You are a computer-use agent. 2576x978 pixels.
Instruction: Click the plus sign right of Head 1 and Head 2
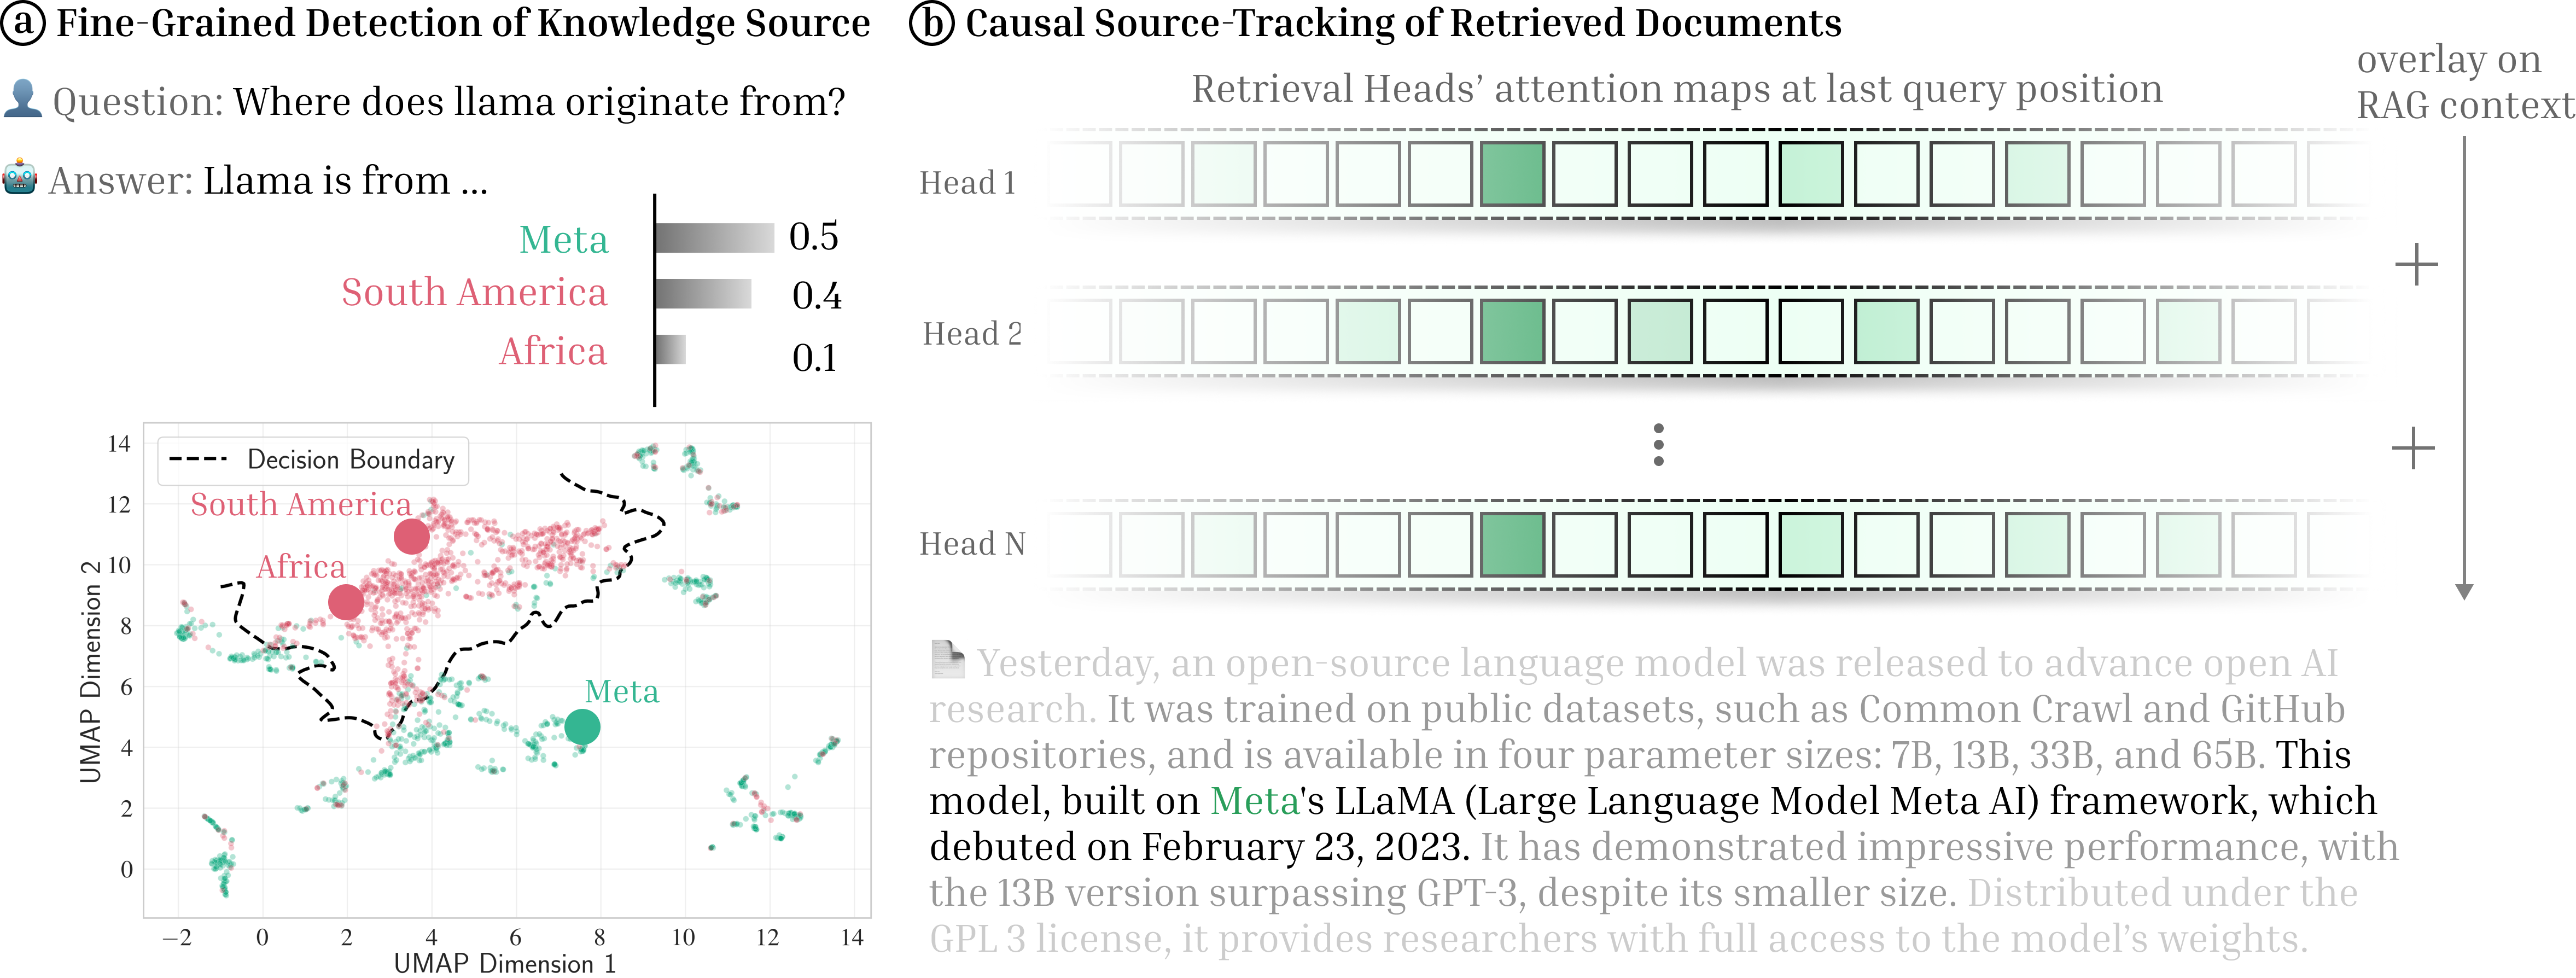[x=2416, y=264]
